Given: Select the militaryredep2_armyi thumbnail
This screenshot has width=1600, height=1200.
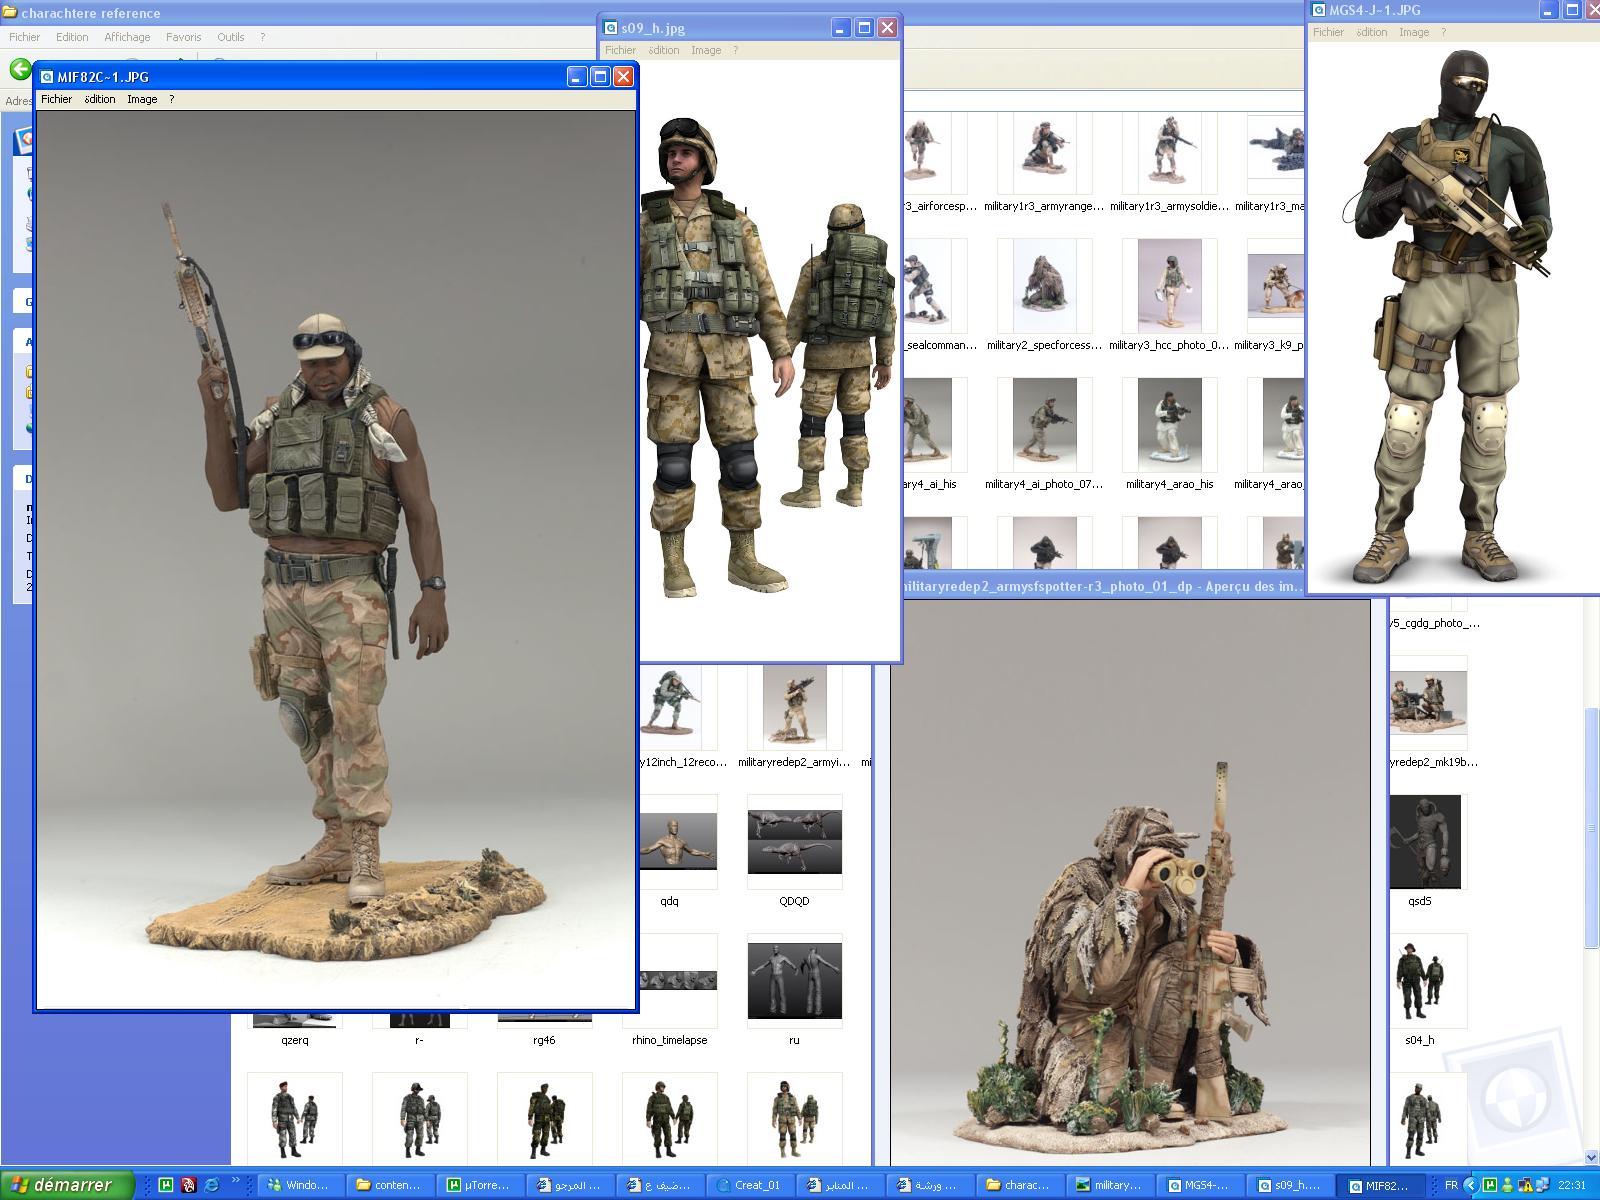Looking at the screenshot, I should tap(794, 706).
